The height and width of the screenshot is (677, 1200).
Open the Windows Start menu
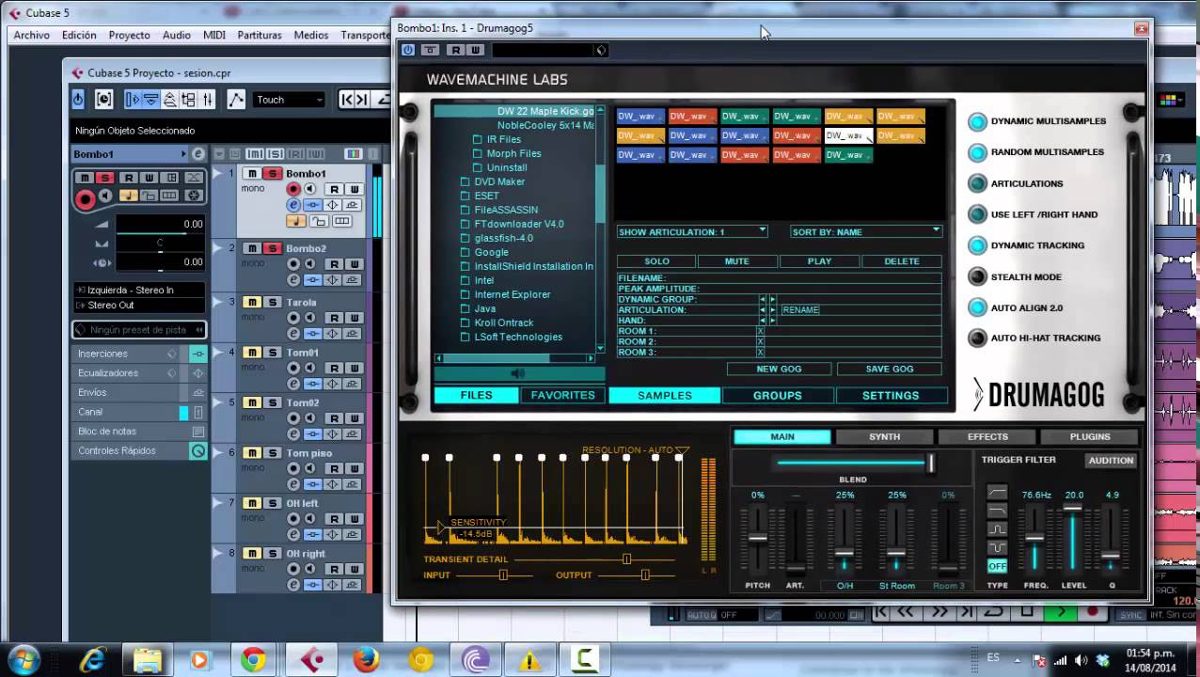[22, 659]
